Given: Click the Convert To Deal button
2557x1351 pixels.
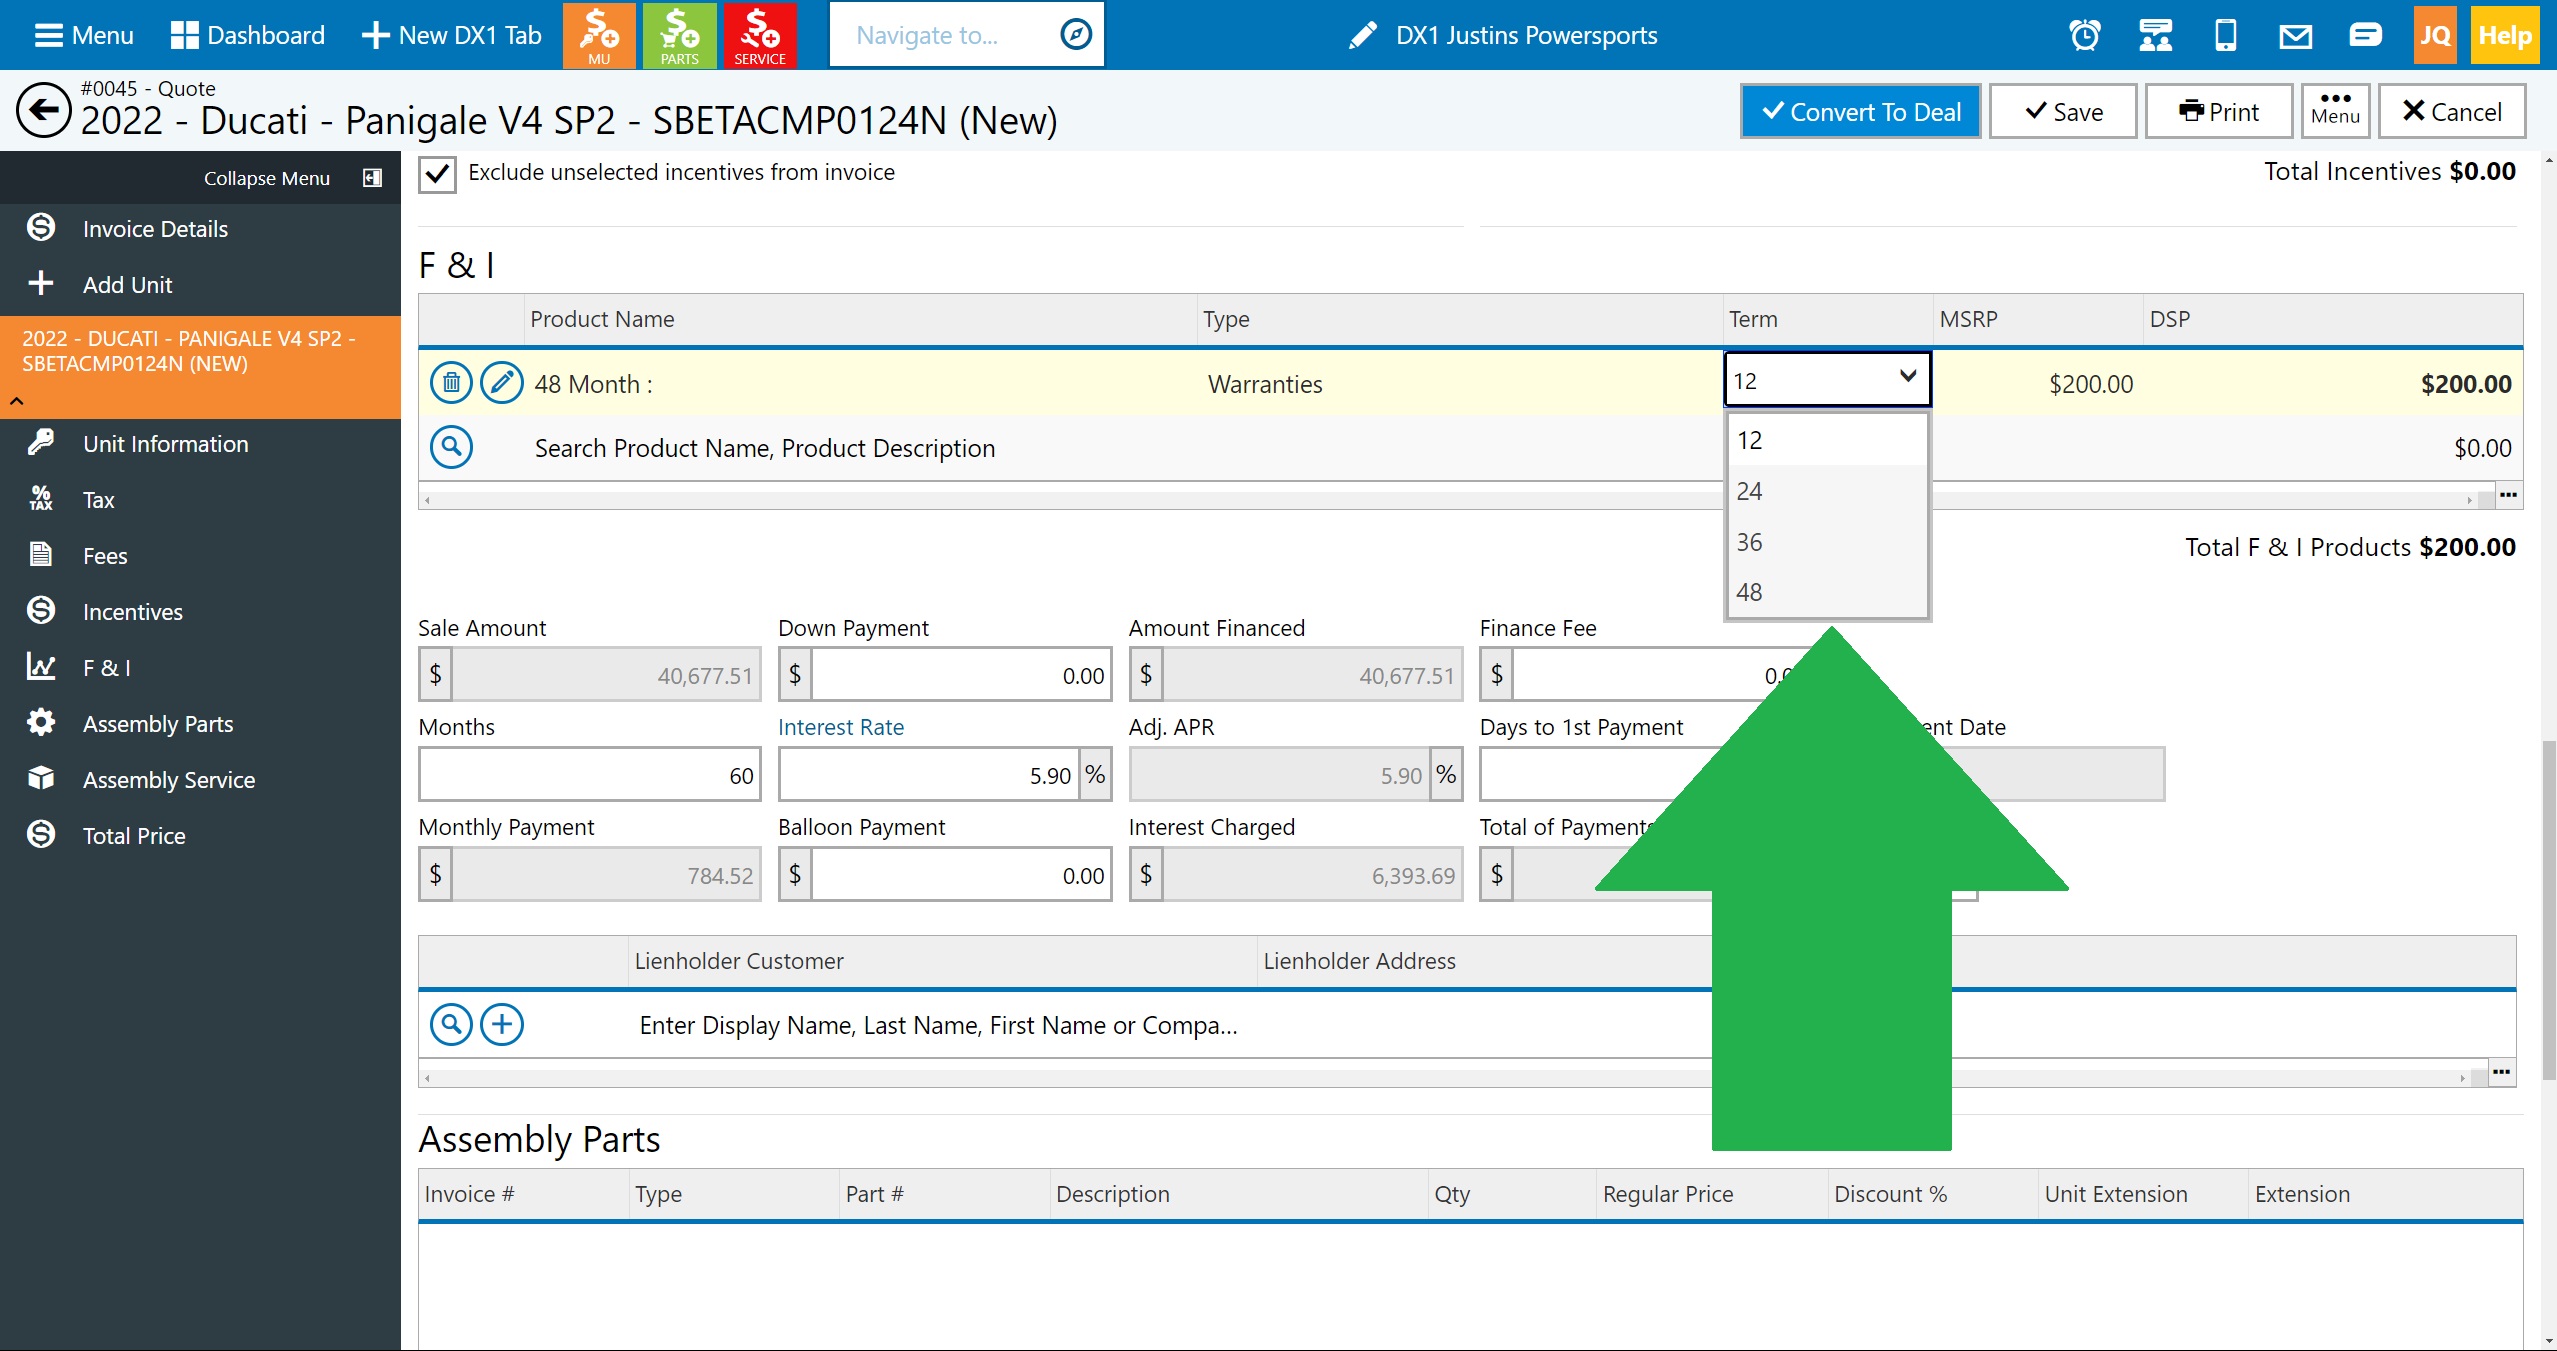Looking at the screenshot, I should coord(1860,112).
